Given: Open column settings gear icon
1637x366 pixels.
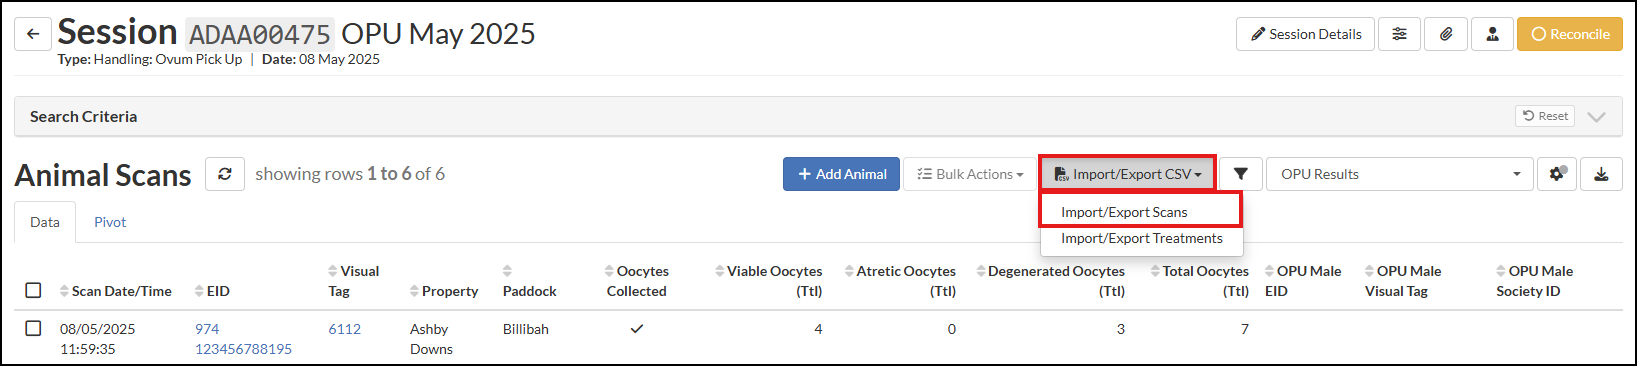Looking at the screenshot, I should 1557,174.
